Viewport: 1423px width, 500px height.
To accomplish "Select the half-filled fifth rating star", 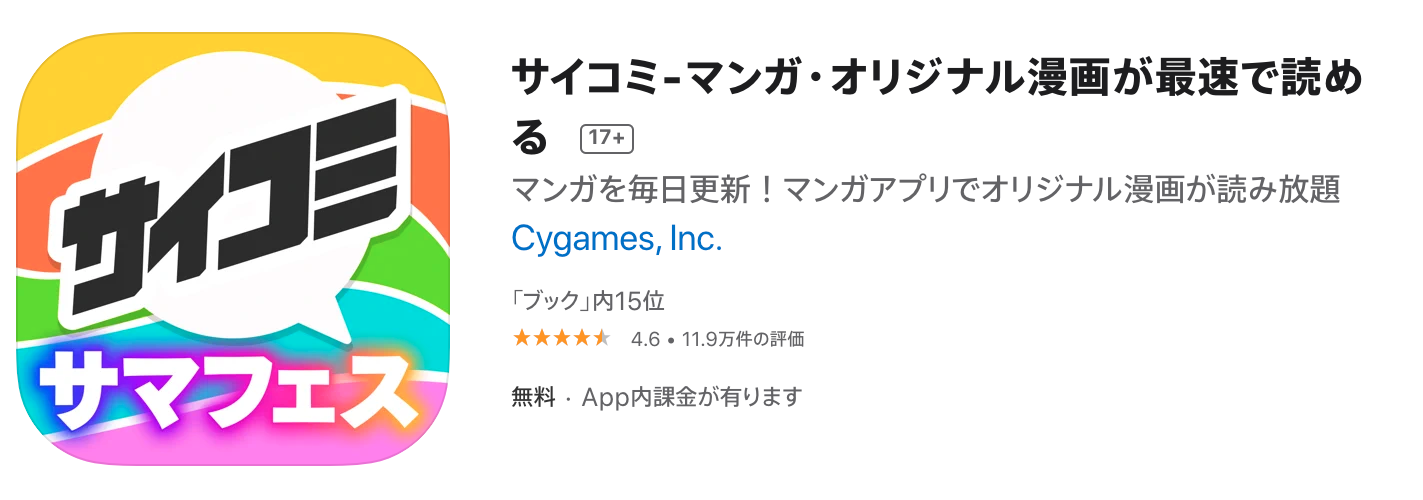I will pos(601,338).
